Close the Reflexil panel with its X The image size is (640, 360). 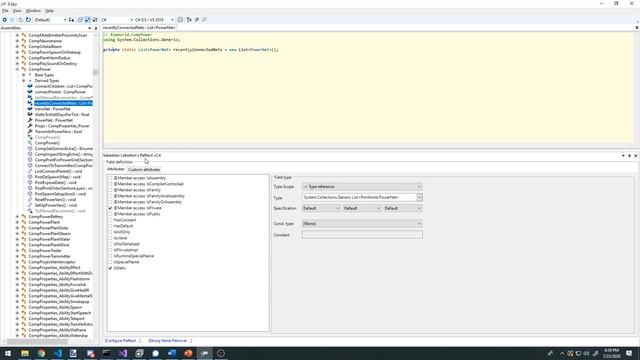pos(636,156)
